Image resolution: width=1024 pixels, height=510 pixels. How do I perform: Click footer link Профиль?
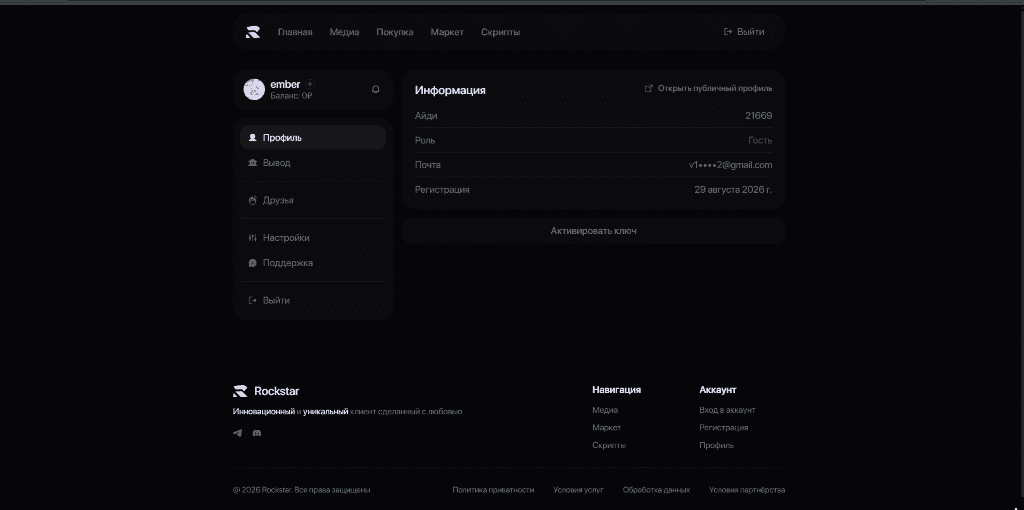[x=716, y=445]
